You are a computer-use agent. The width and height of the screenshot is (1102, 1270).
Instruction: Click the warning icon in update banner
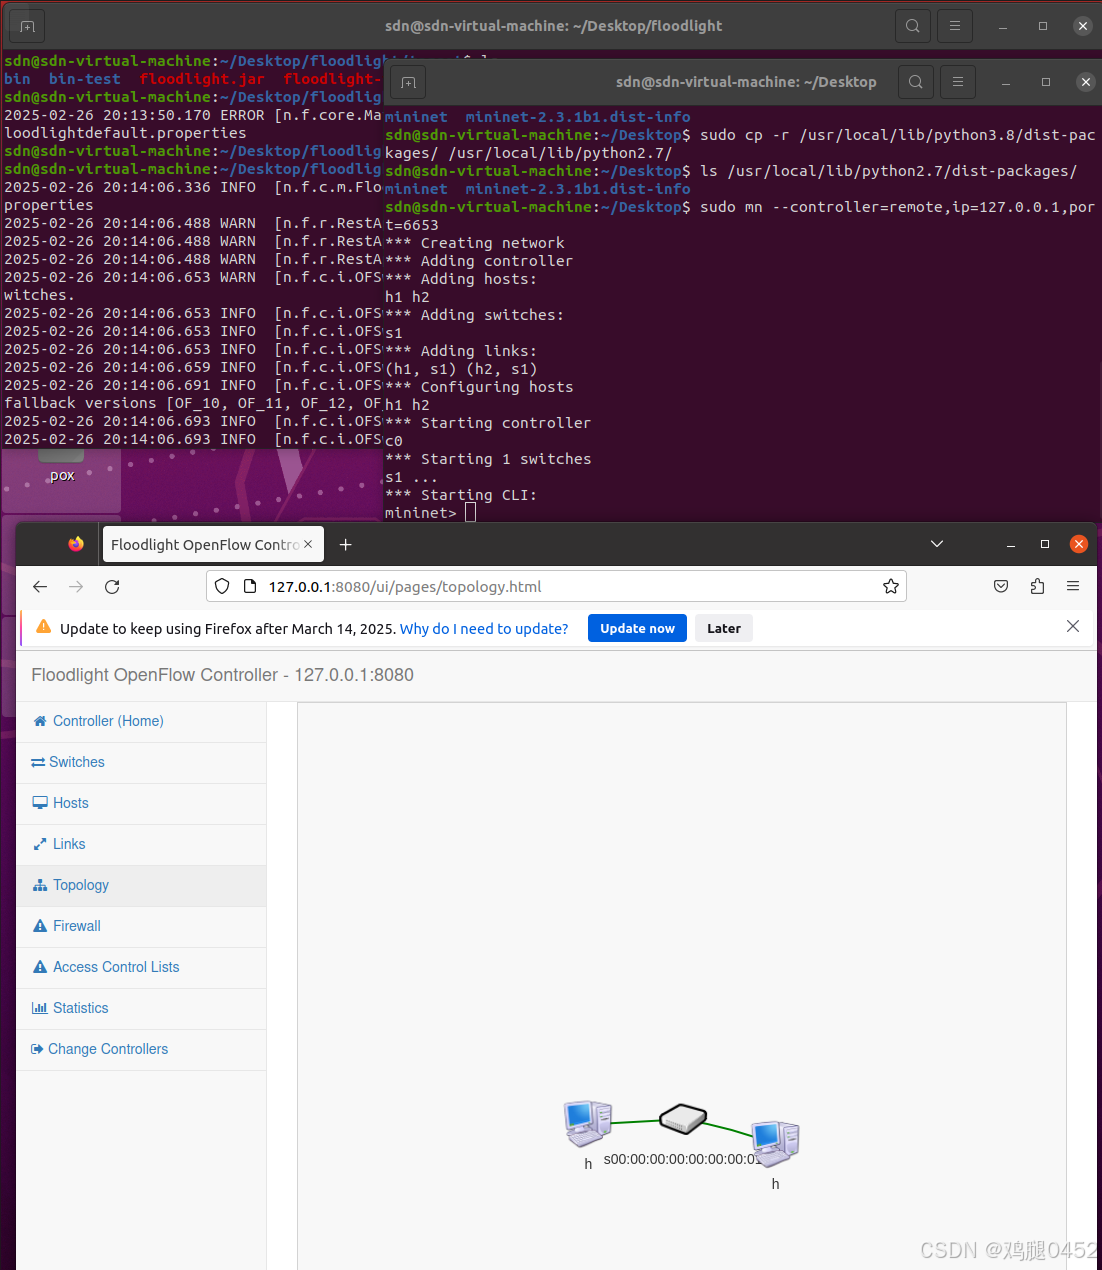click(43, 627)
